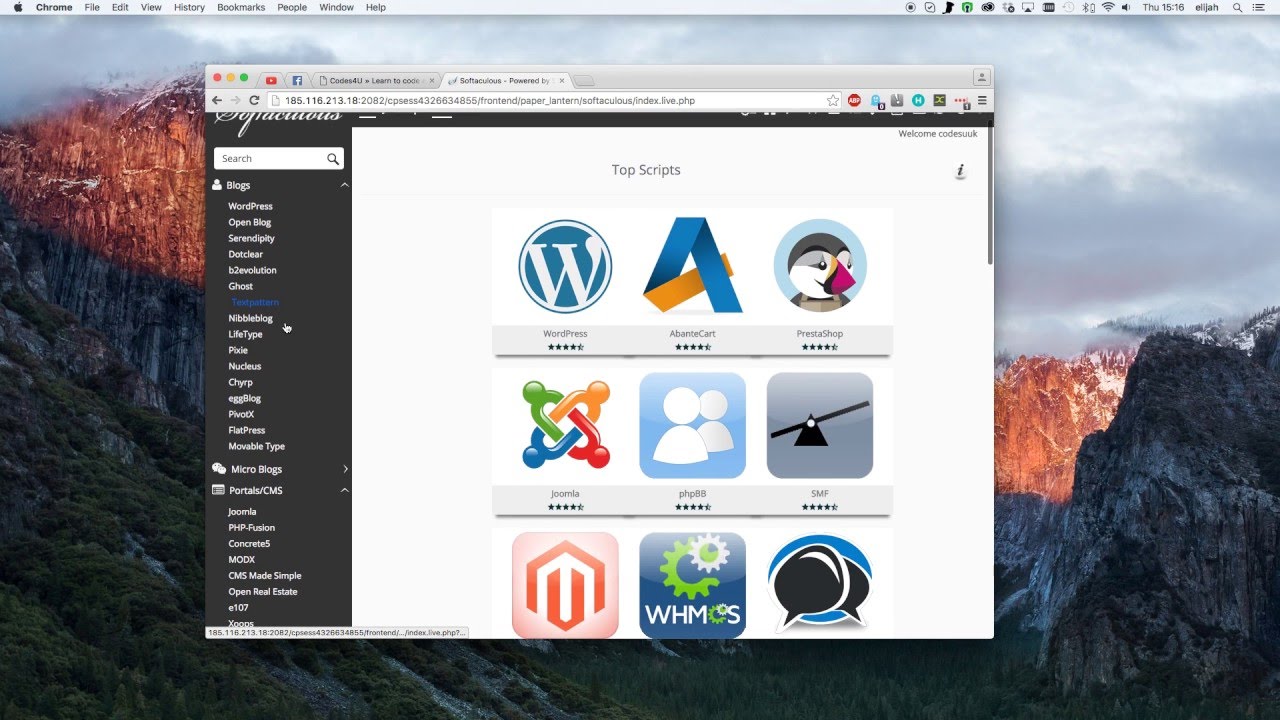
Task: Select the SMF seesaw icon
Action: coord(820,426)
